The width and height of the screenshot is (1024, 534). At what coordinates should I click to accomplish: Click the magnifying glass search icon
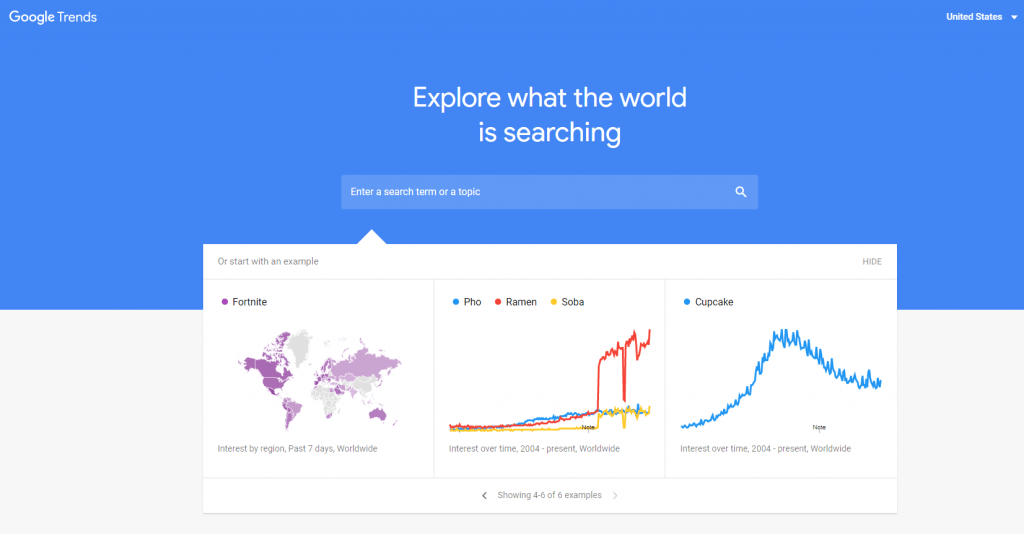pos(741,192)
